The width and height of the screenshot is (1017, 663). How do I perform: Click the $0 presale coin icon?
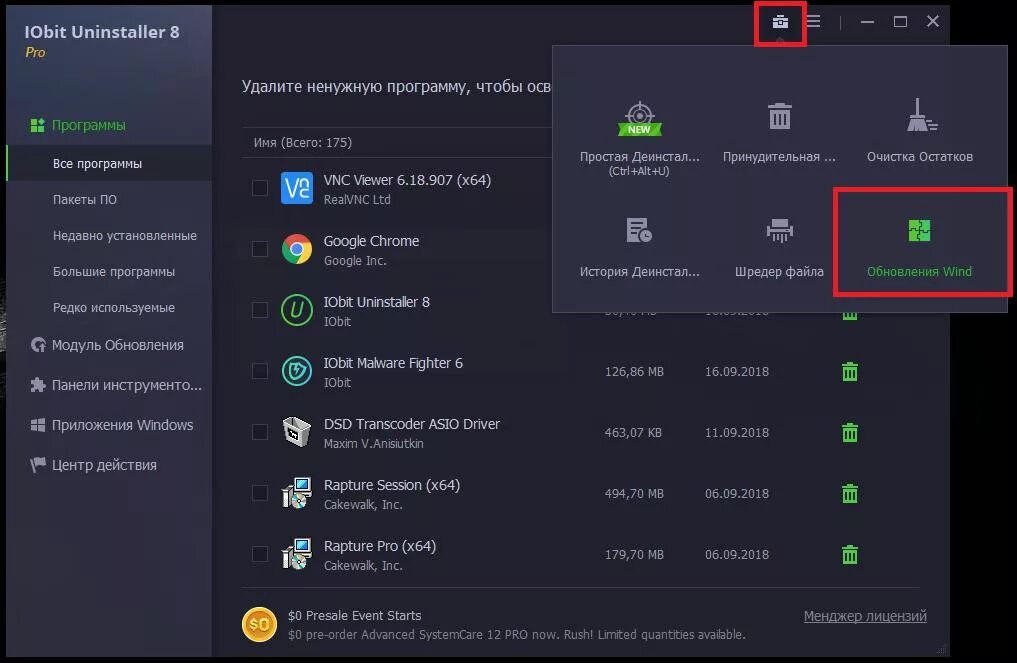[x=259, y=624]
